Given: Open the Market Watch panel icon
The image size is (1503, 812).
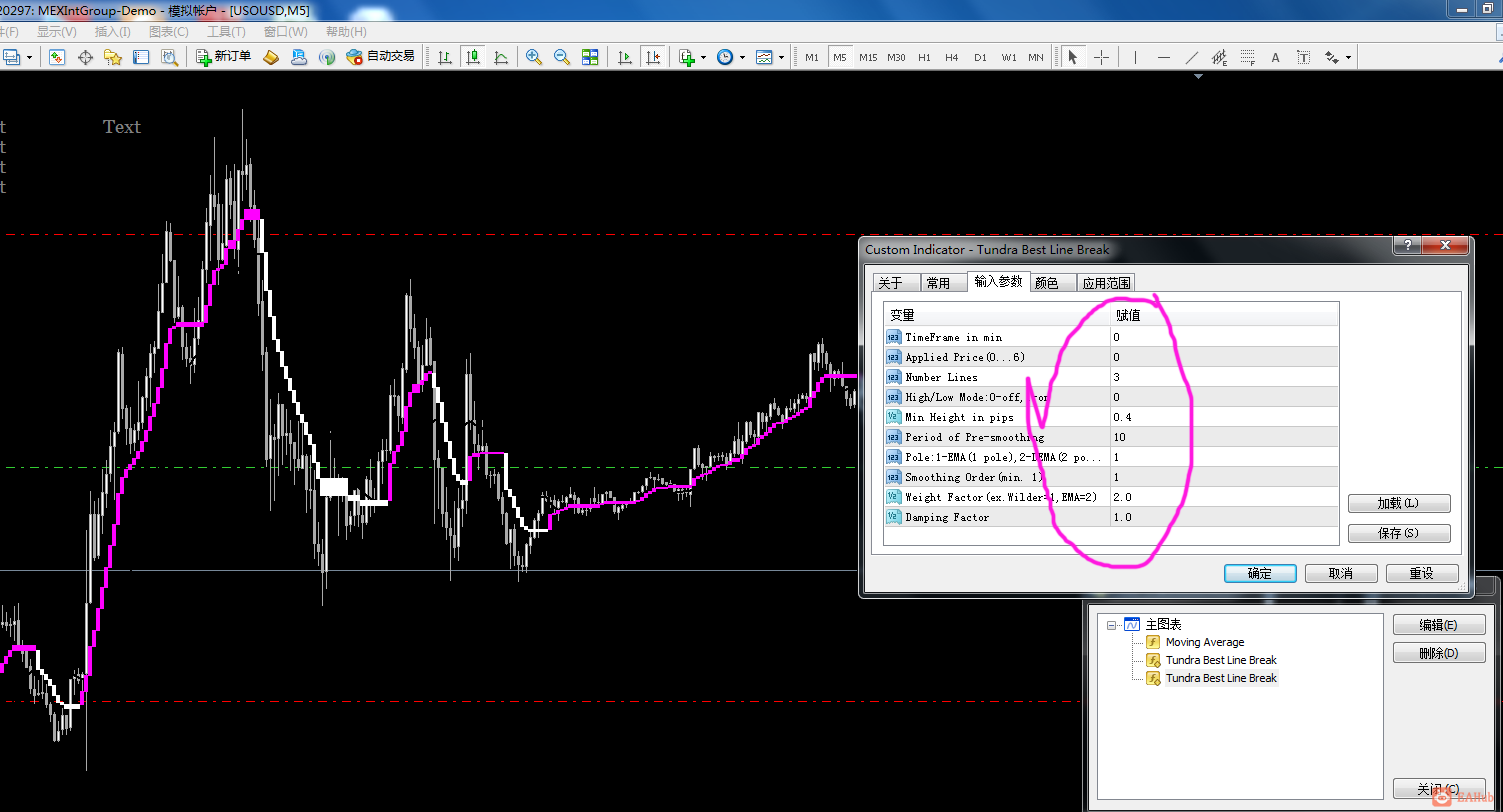Looking at the screenshot, I should (x=57, y=57).
